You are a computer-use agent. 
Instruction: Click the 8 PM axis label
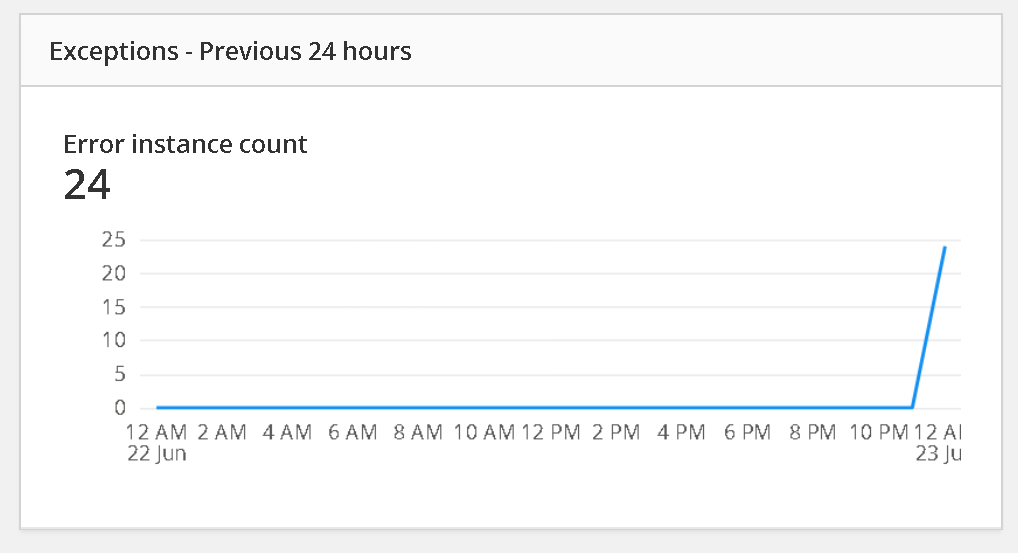click(813, 432)
